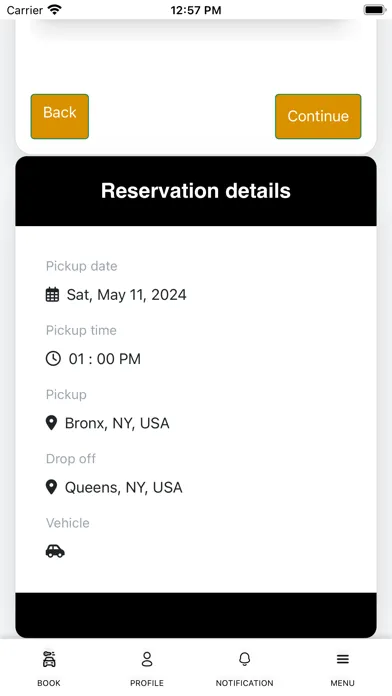
Task: Click the Reservation details header
Action: click(196, 191)
